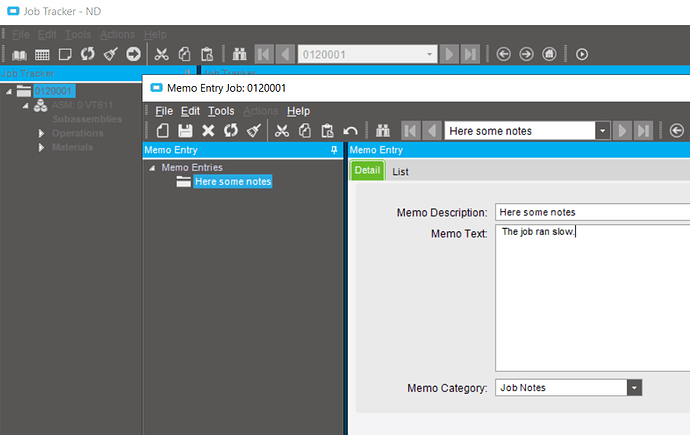Viewport: 690px width, 435px height.
Task: Collapse the ASM: 0 VT611 tree node
Action: tap(26, 106)
